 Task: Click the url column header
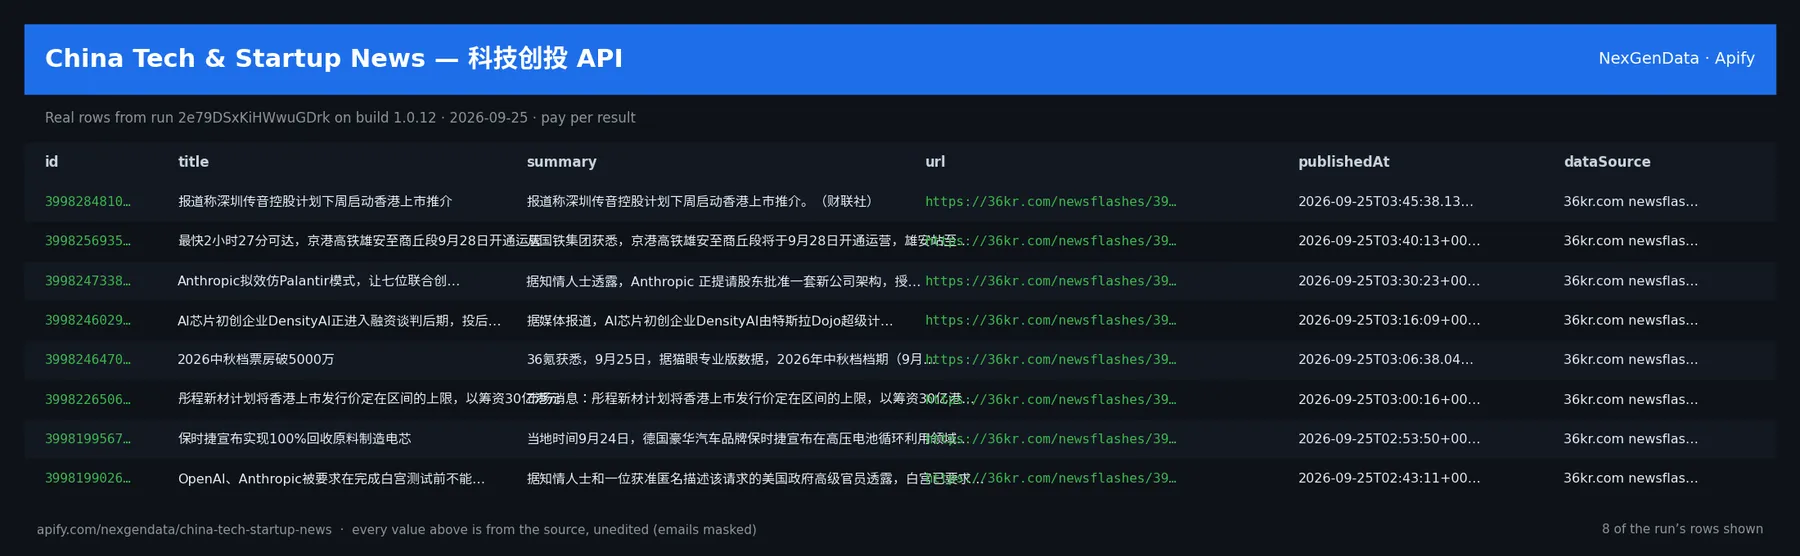(x=935, y=162)
